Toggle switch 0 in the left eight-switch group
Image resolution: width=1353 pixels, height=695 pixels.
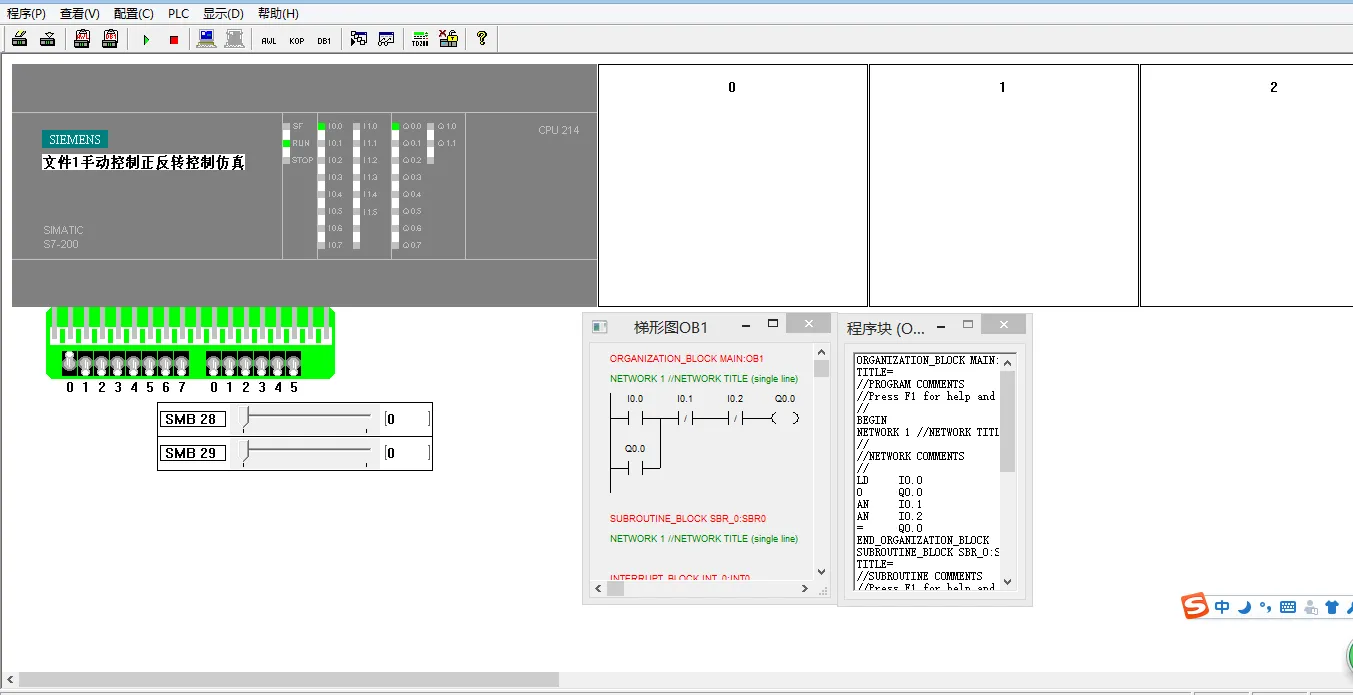(x=70, y=363)
